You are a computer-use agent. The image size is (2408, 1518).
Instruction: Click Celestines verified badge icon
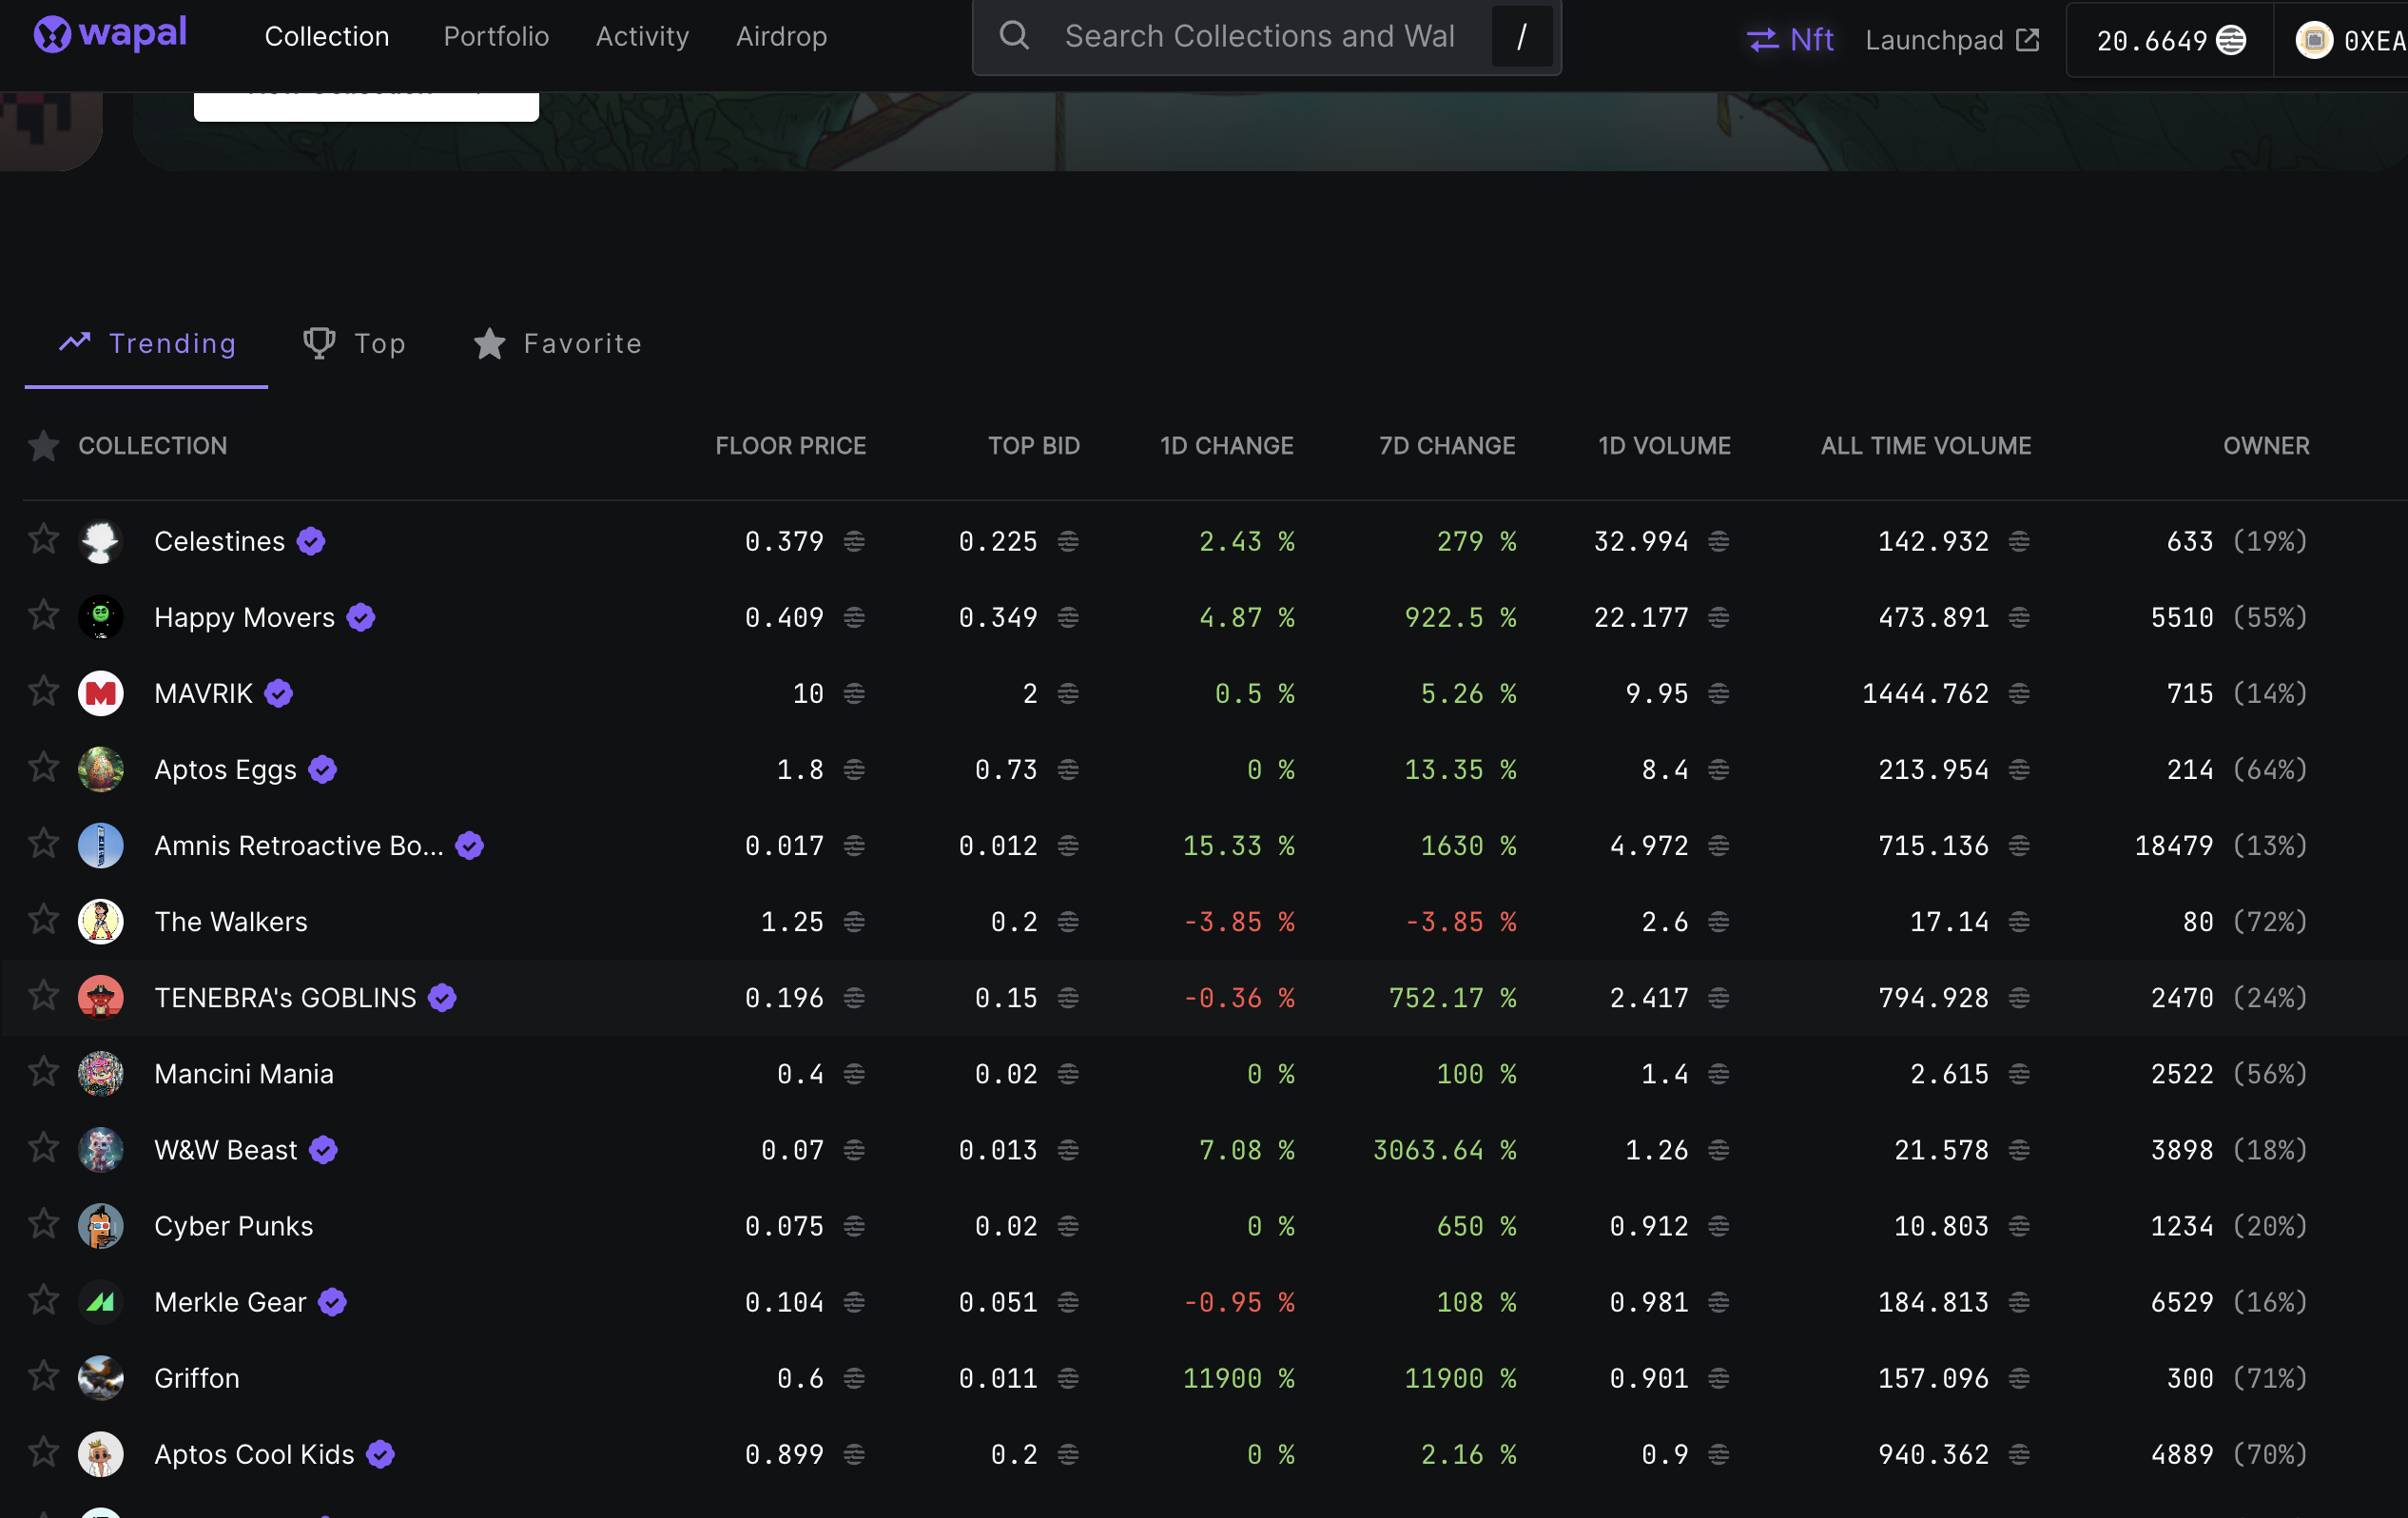click(311, 542)
